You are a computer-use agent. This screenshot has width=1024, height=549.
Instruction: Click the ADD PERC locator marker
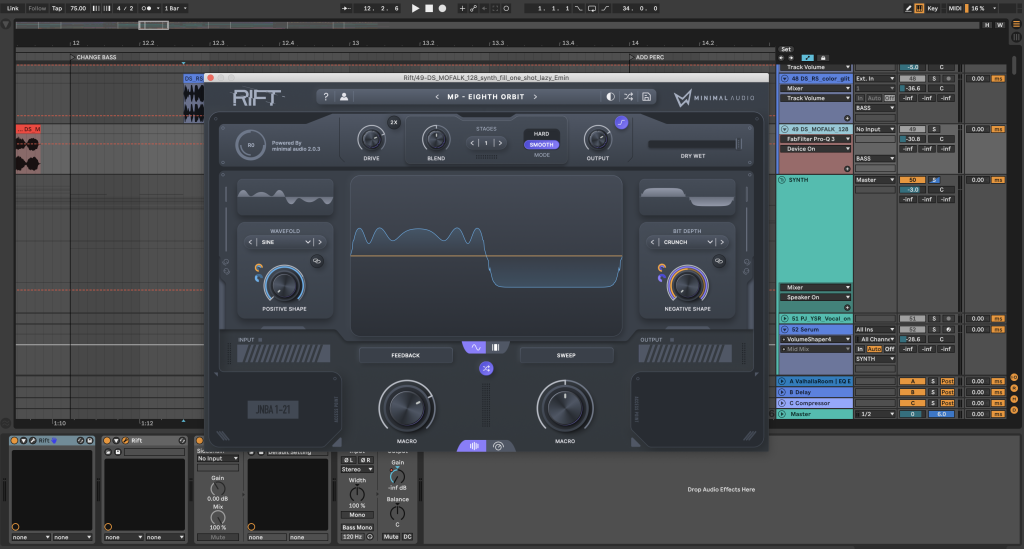[x=647, y=57]
